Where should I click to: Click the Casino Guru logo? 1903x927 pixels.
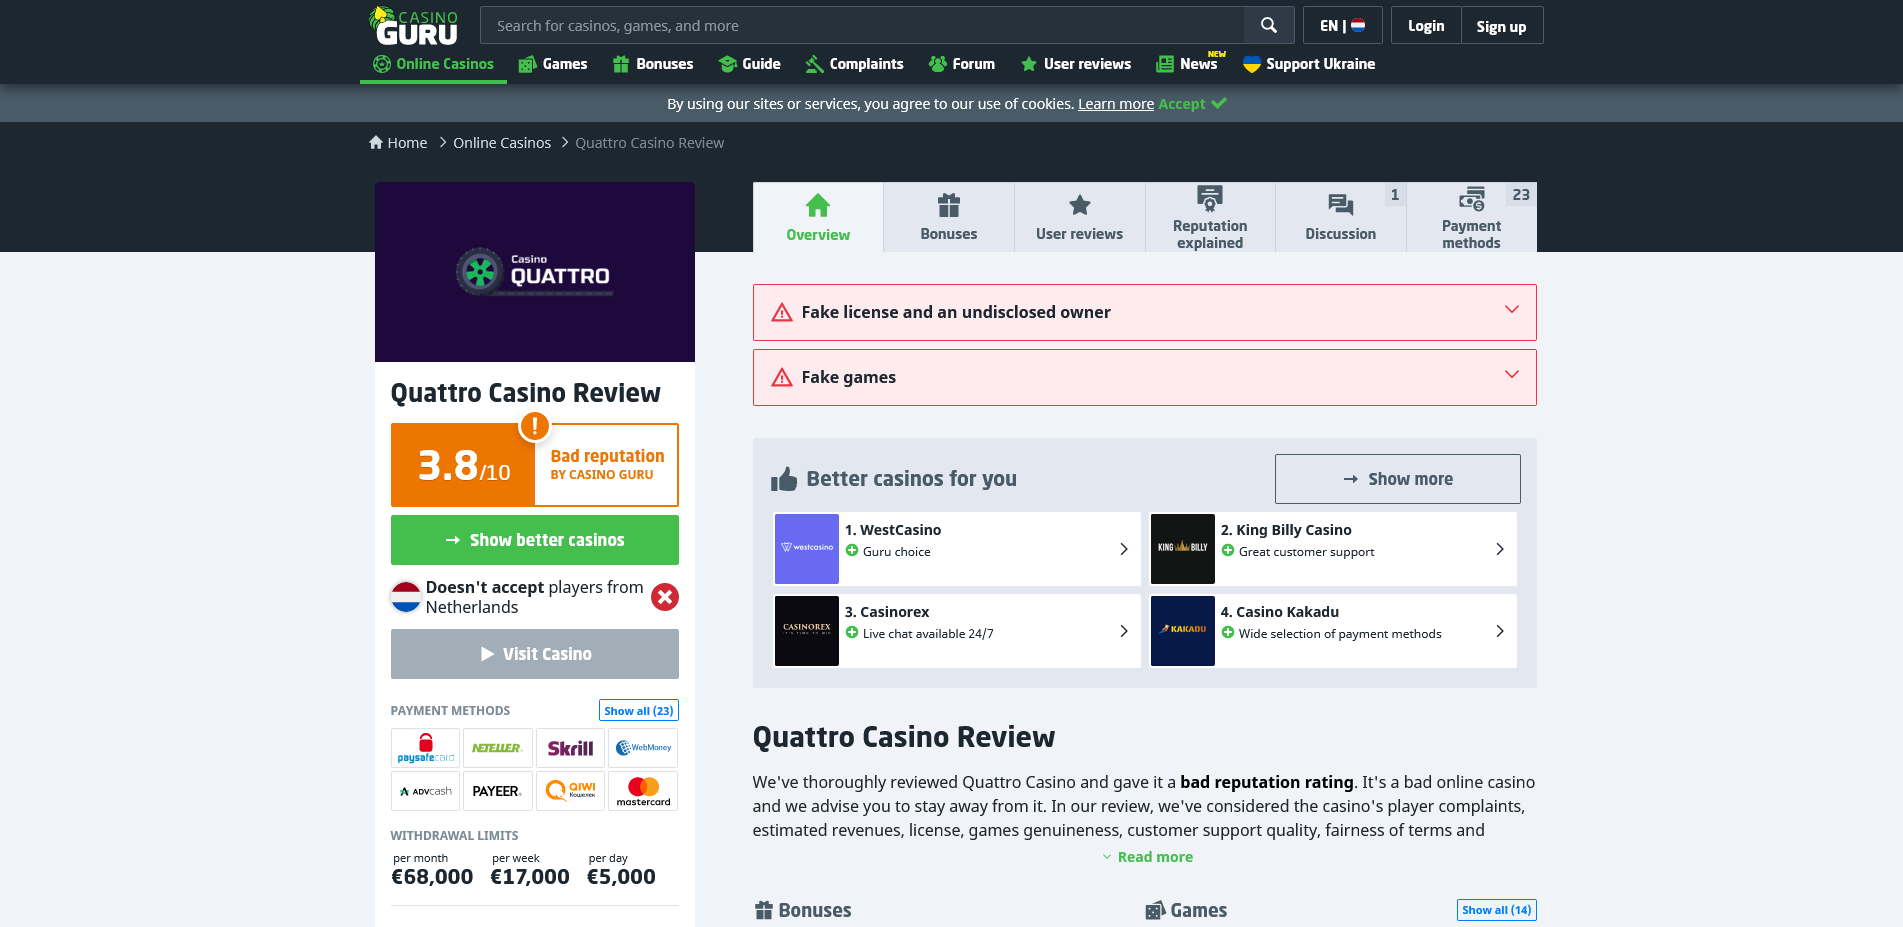click(413, 26)
